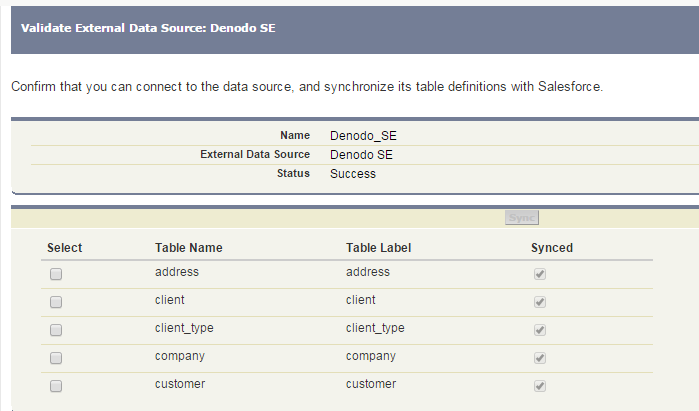Click the Synced checkbox for client

point(540,301)
